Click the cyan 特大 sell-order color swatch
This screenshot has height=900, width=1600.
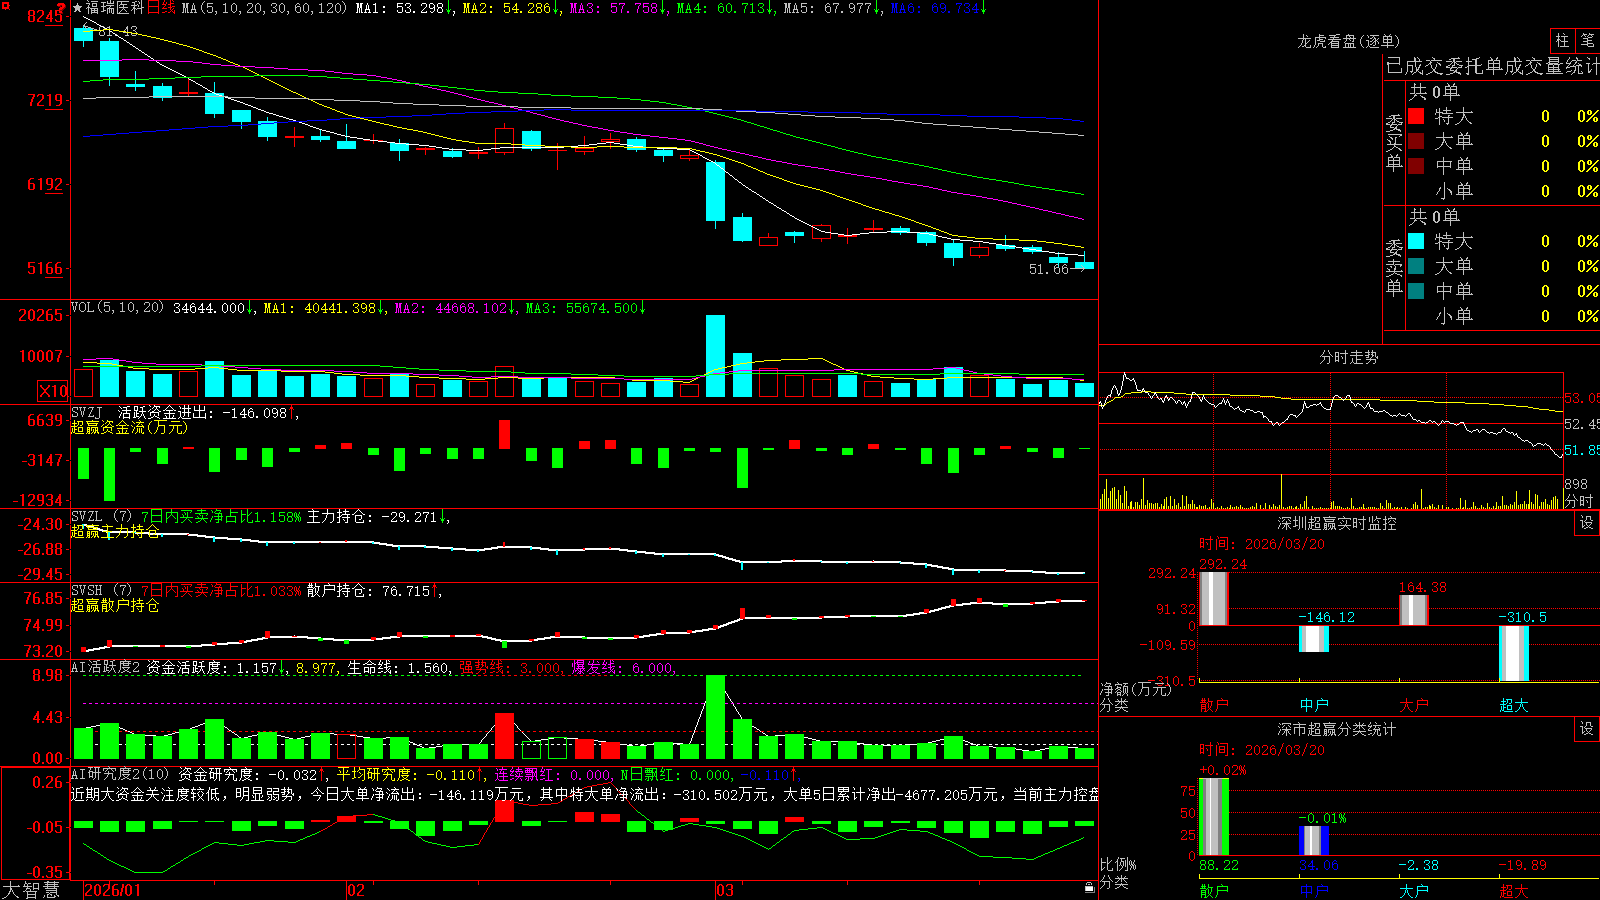1416,241
